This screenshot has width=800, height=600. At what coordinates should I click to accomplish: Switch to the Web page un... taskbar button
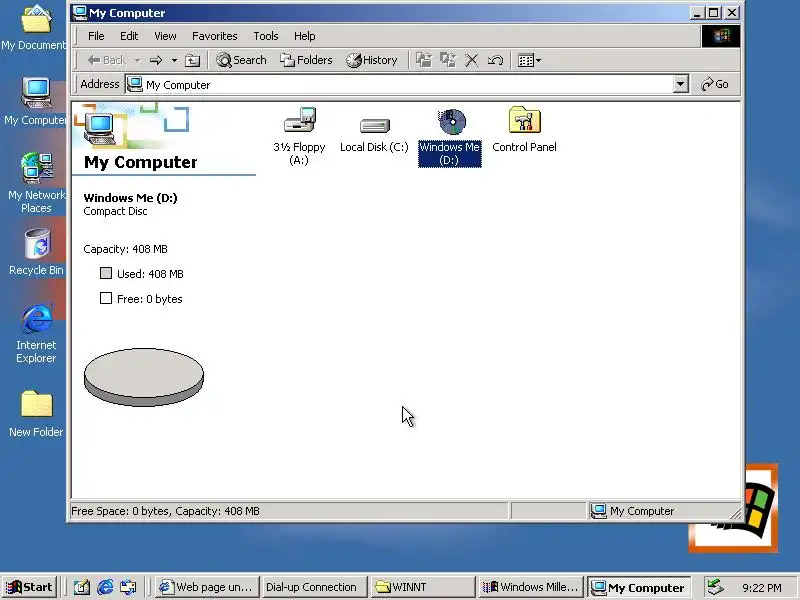tap(206, 587)
